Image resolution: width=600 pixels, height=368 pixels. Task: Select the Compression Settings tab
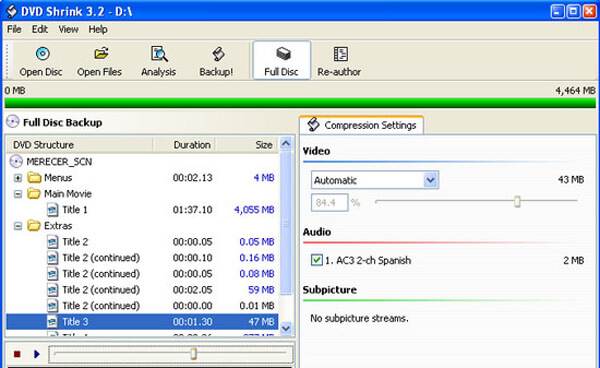(x=362, y=125)
